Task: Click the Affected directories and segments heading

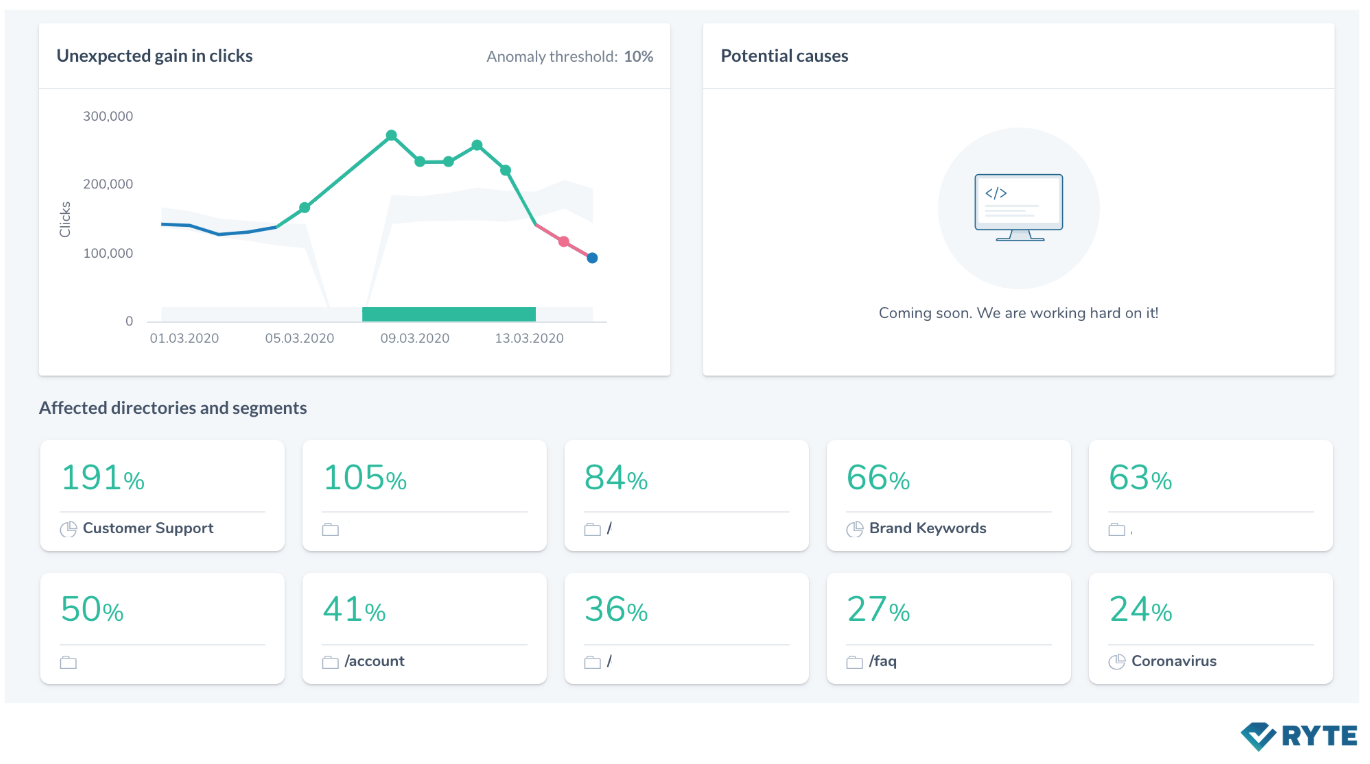Action: tap(173, 408)
